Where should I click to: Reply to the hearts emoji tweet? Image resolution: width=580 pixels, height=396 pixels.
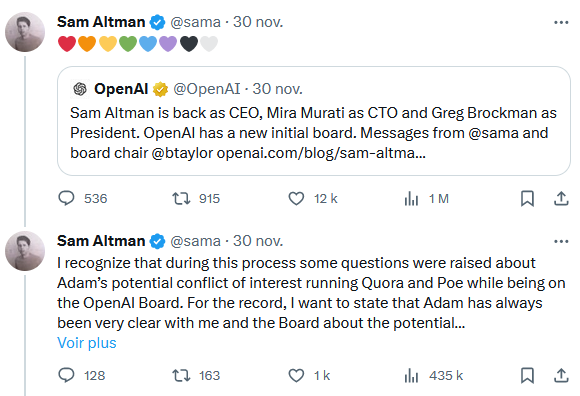67,199
